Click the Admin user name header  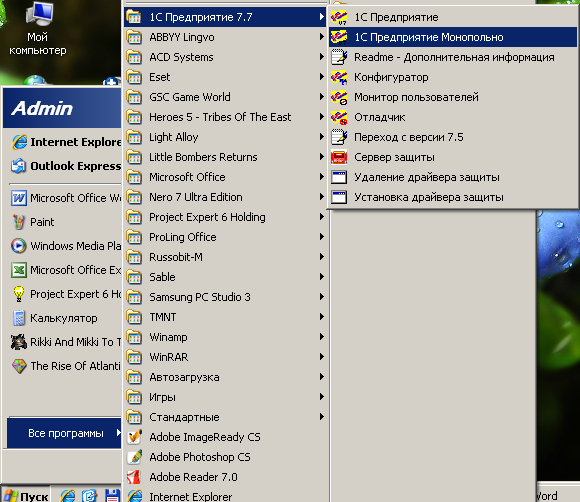click(x=42, y=108)
